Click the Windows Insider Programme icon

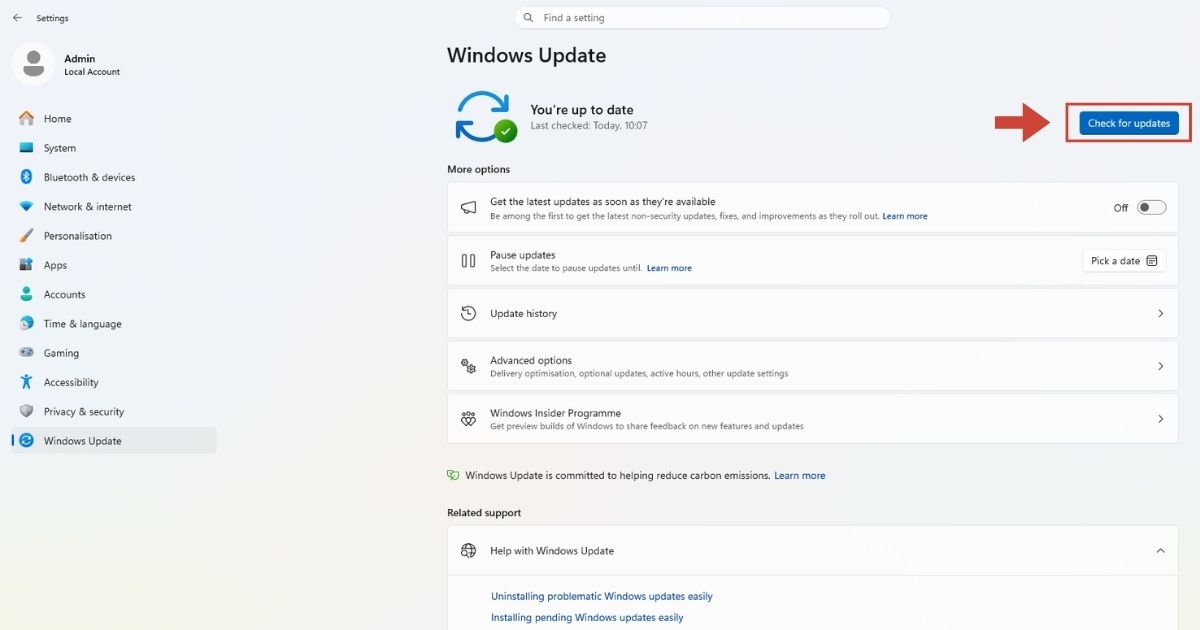click(468, 419)
